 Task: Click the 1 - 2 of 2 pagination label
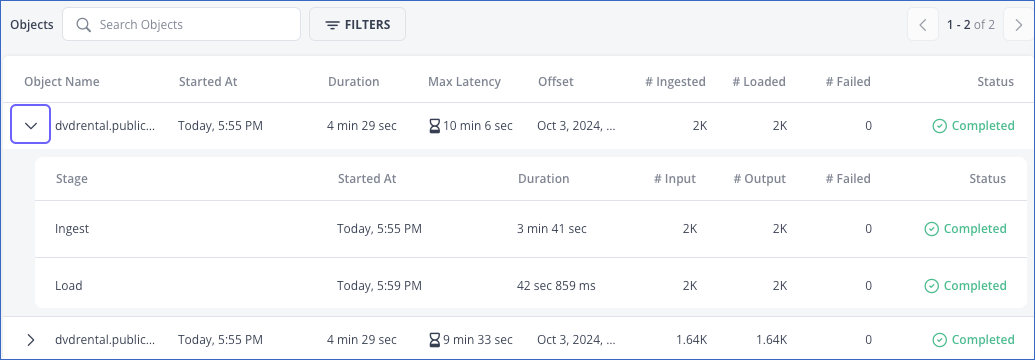(970, 25)
